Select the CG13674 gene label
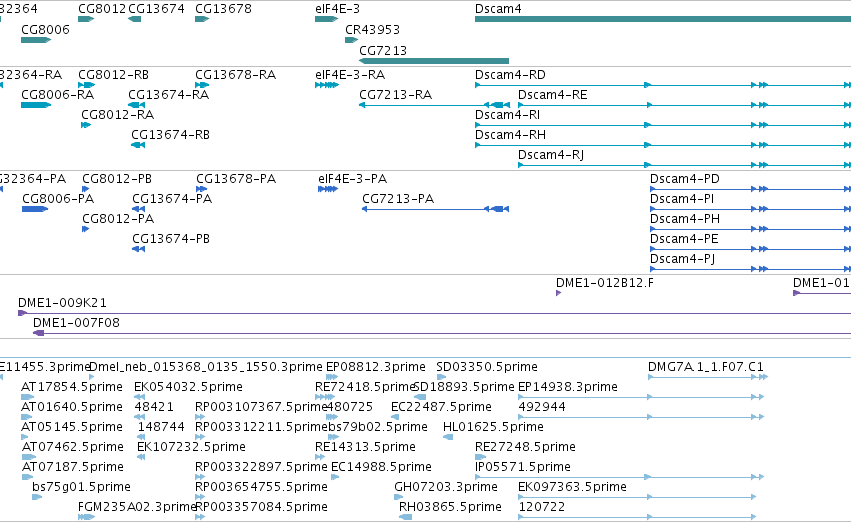 point(156,9)
